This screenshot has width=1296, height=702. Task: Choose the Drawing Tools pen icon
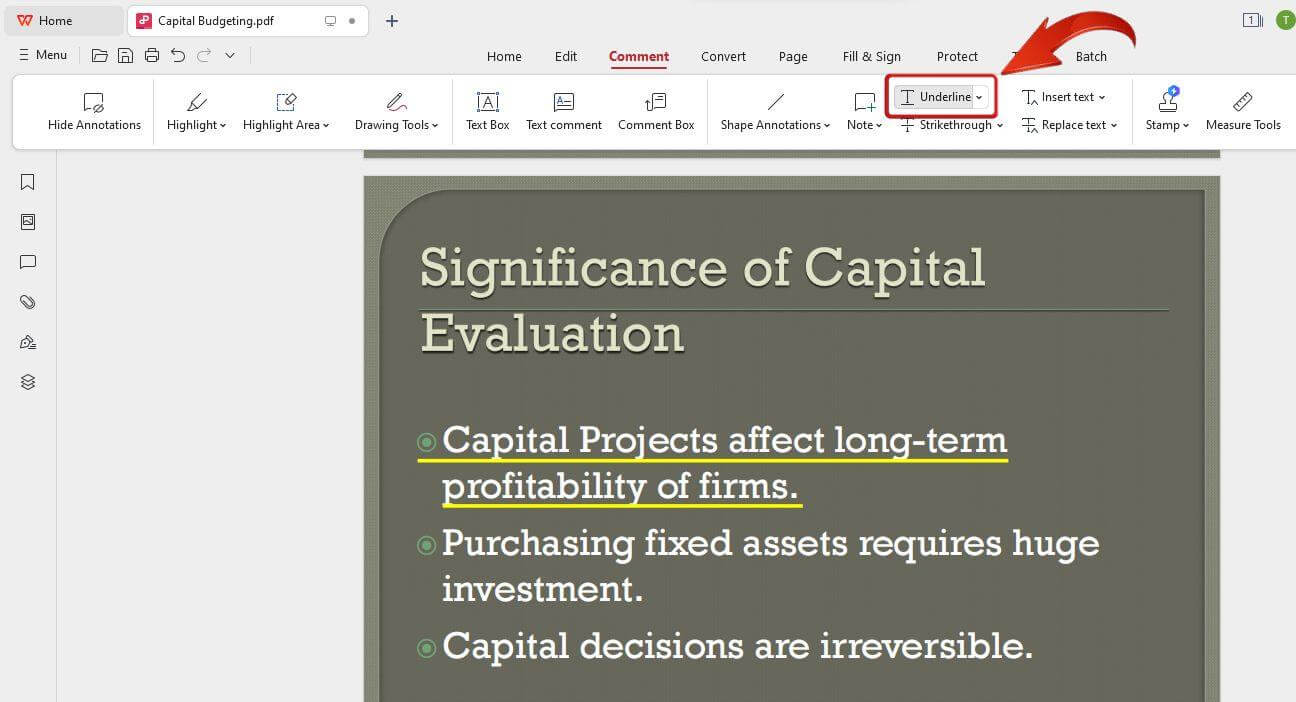click(x=396, y=102)
